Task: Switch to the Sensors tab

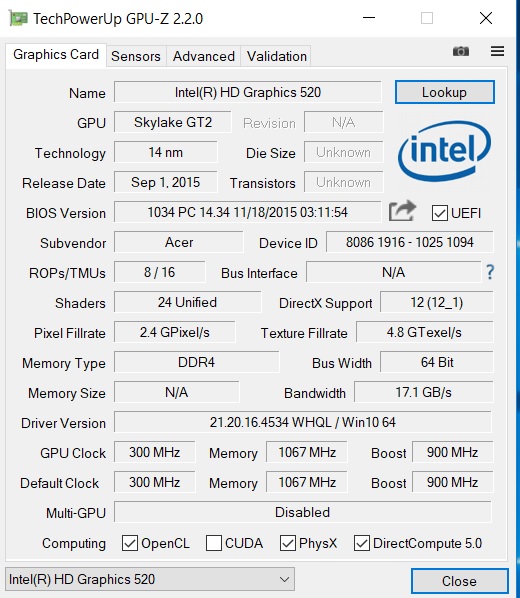Action: (x=136, y=56)
